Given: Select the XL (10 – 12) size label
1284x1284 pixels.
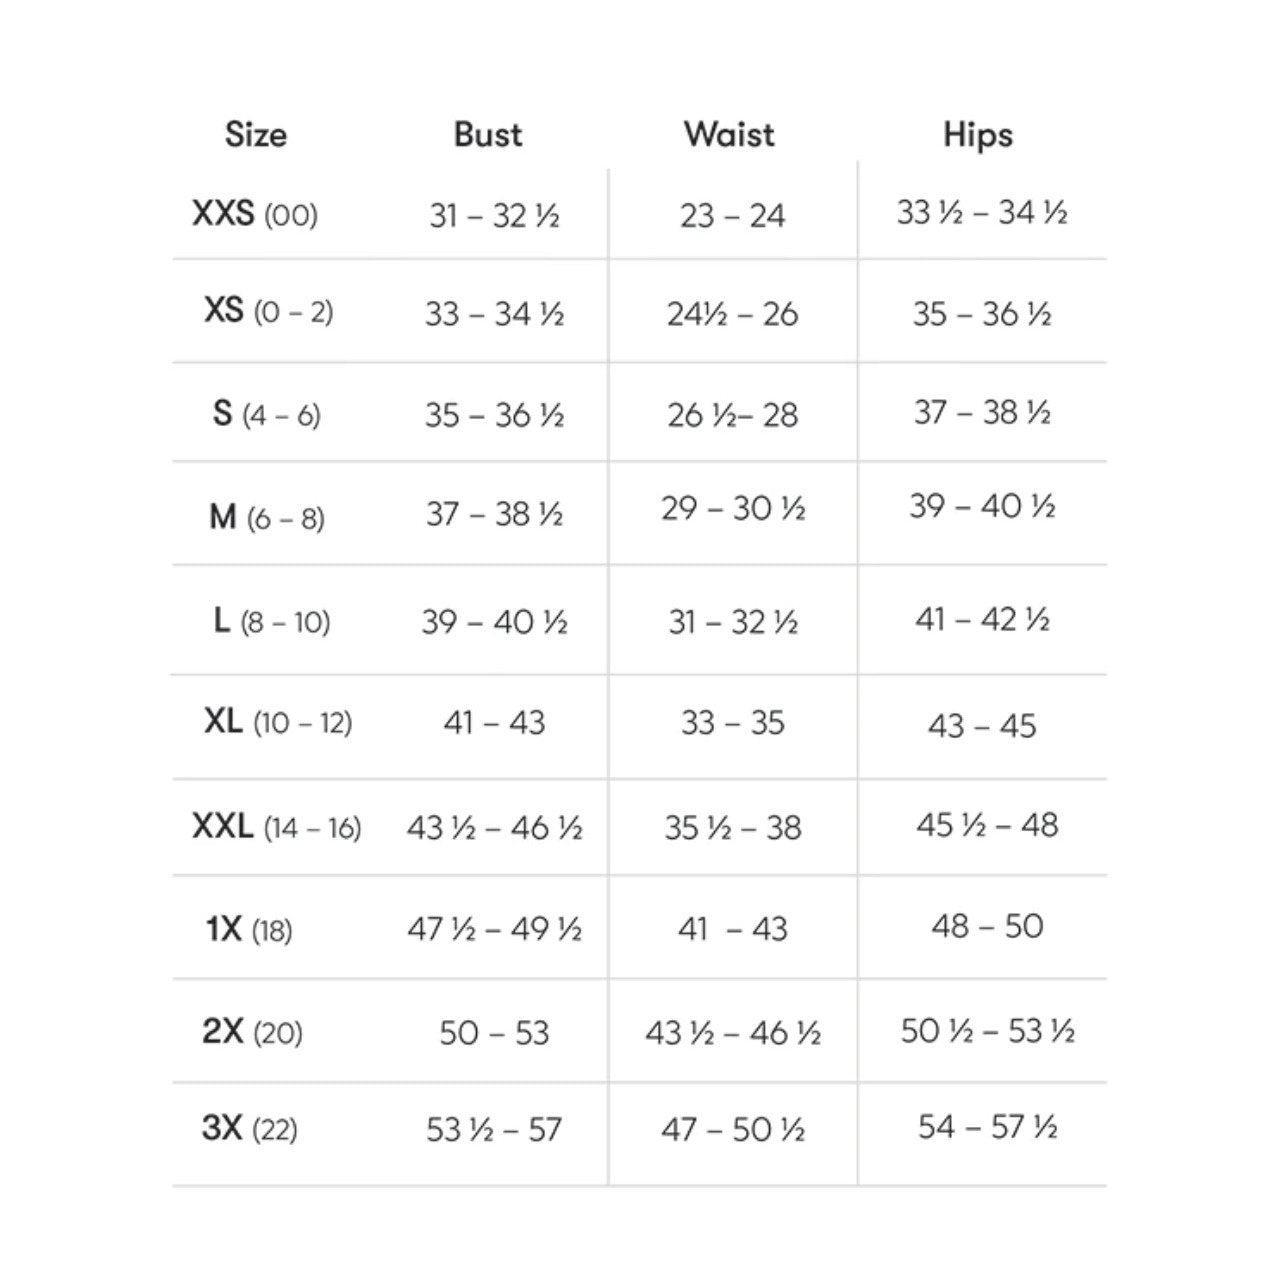Looking at the screenshot, I should pos(278,722).
